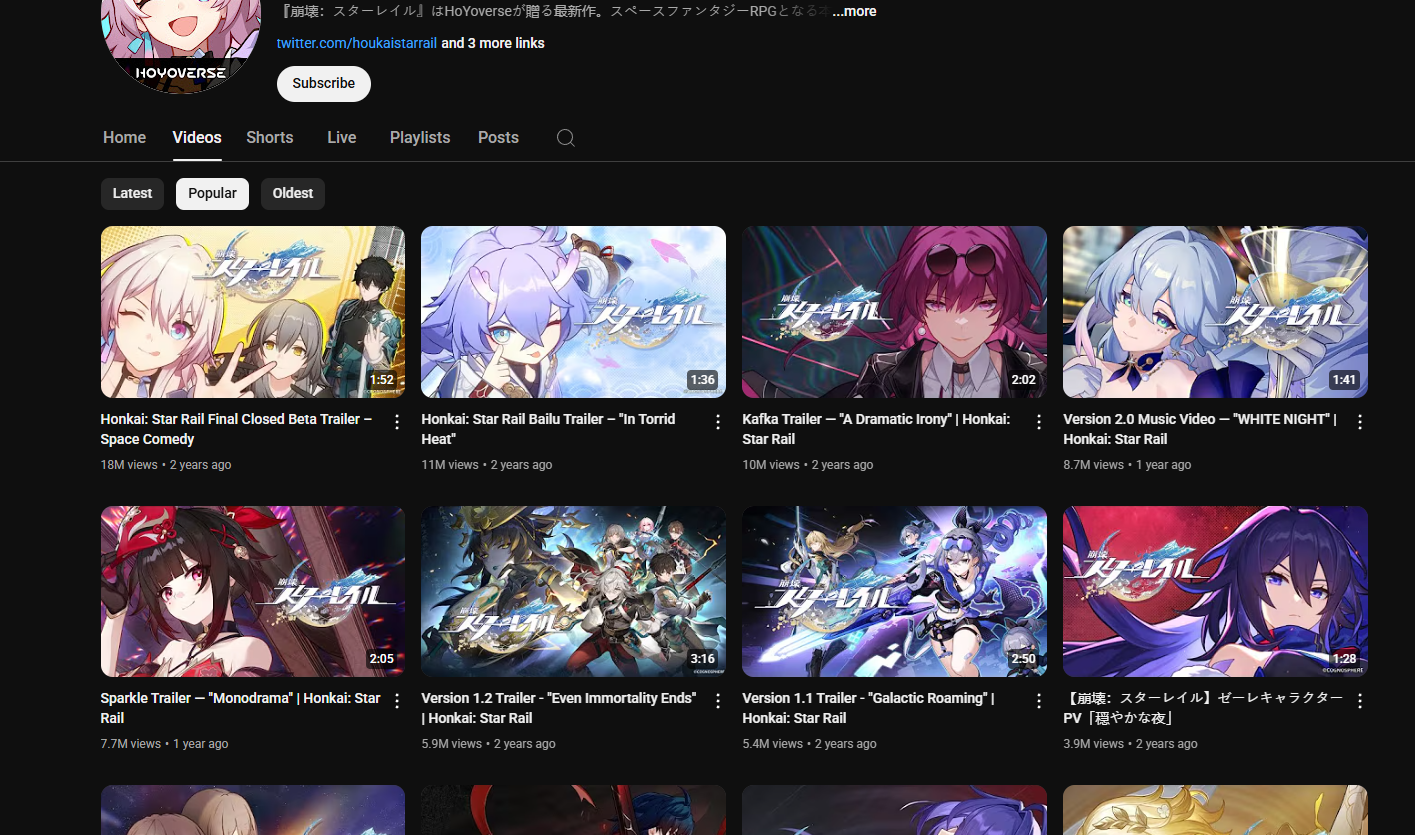The width and height of the screenshot is (1415, 835).
Task: Open Sparkle 'Monodrama' Trailer title
Action: coord(241,708)
